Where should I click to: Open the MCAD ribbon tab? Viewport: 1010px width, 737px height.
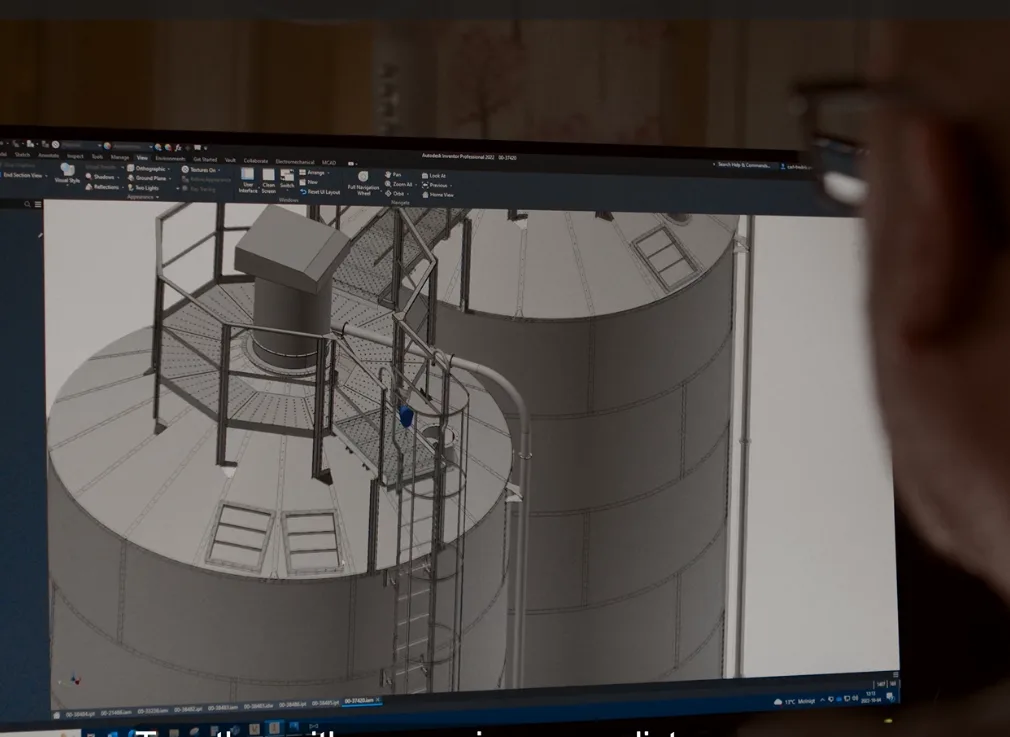(329, 162)
